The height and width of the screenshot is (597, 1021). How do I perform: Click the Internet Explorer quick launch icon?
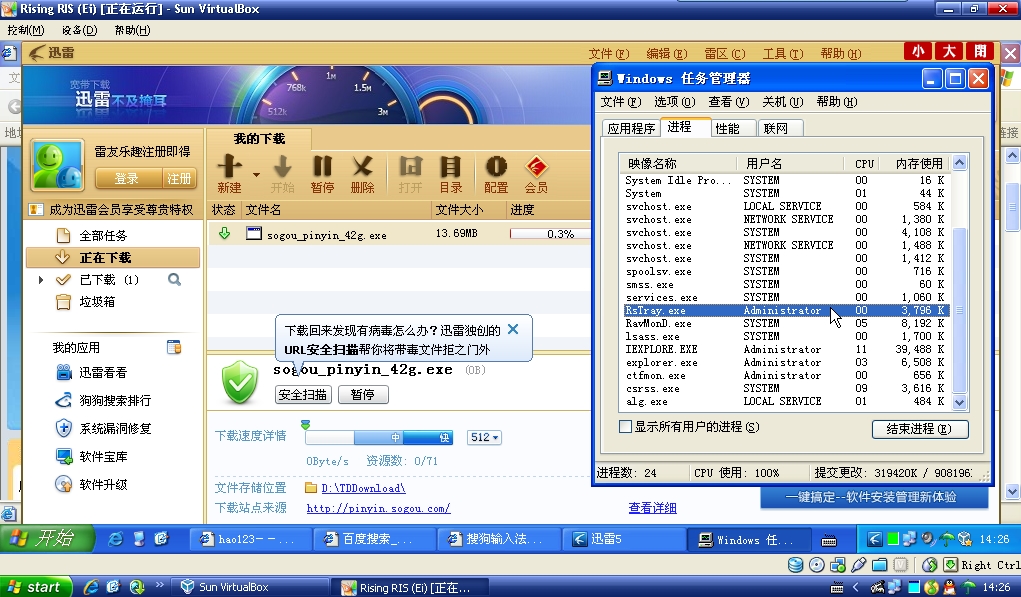click(x=115, y=539)
